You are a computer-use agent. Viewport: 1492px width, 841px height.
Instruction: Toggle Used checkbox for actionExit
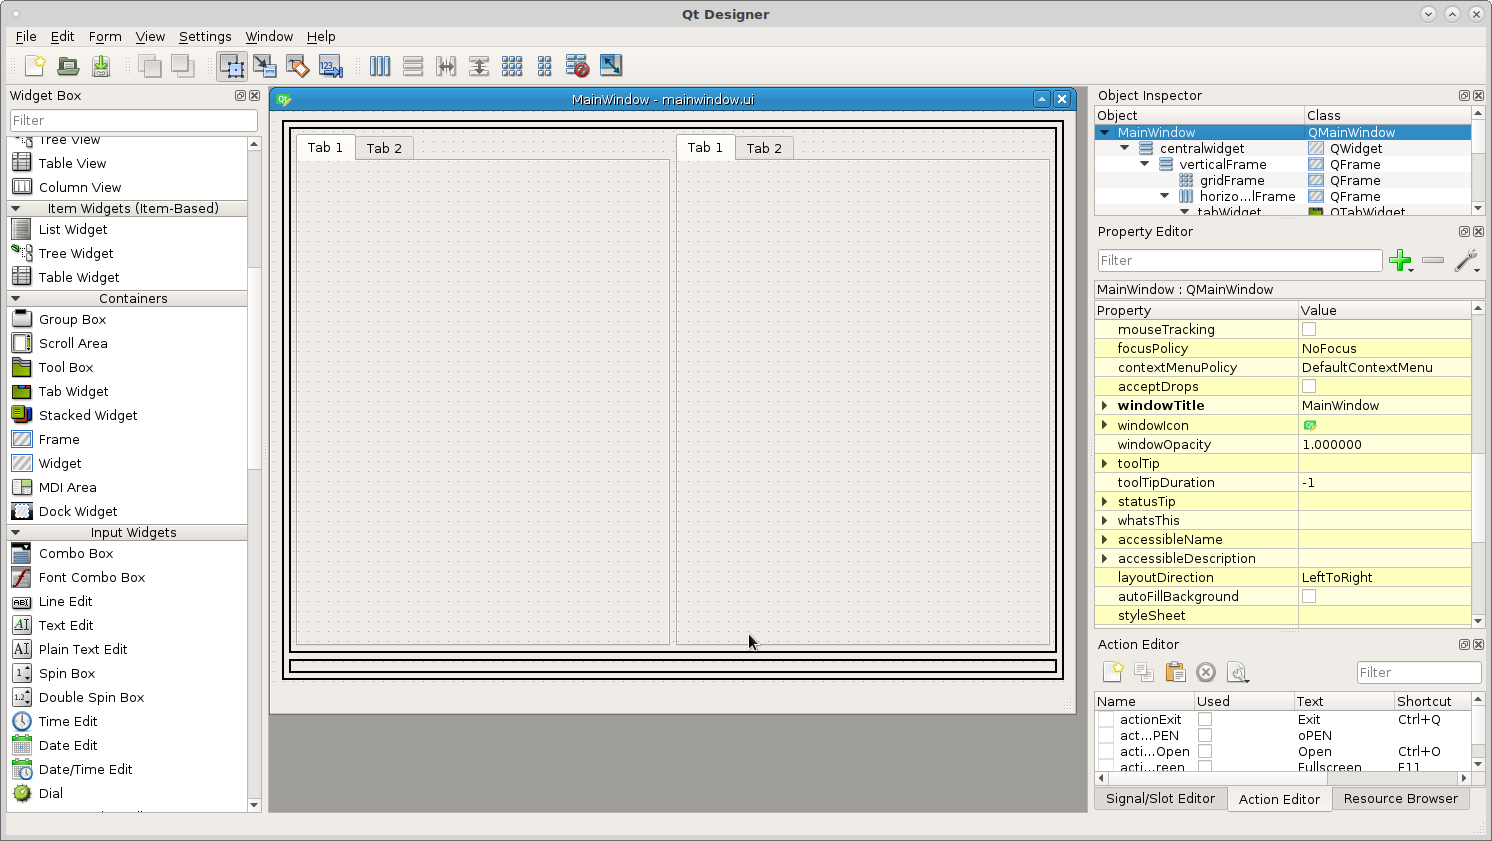tap(1205, 719)
